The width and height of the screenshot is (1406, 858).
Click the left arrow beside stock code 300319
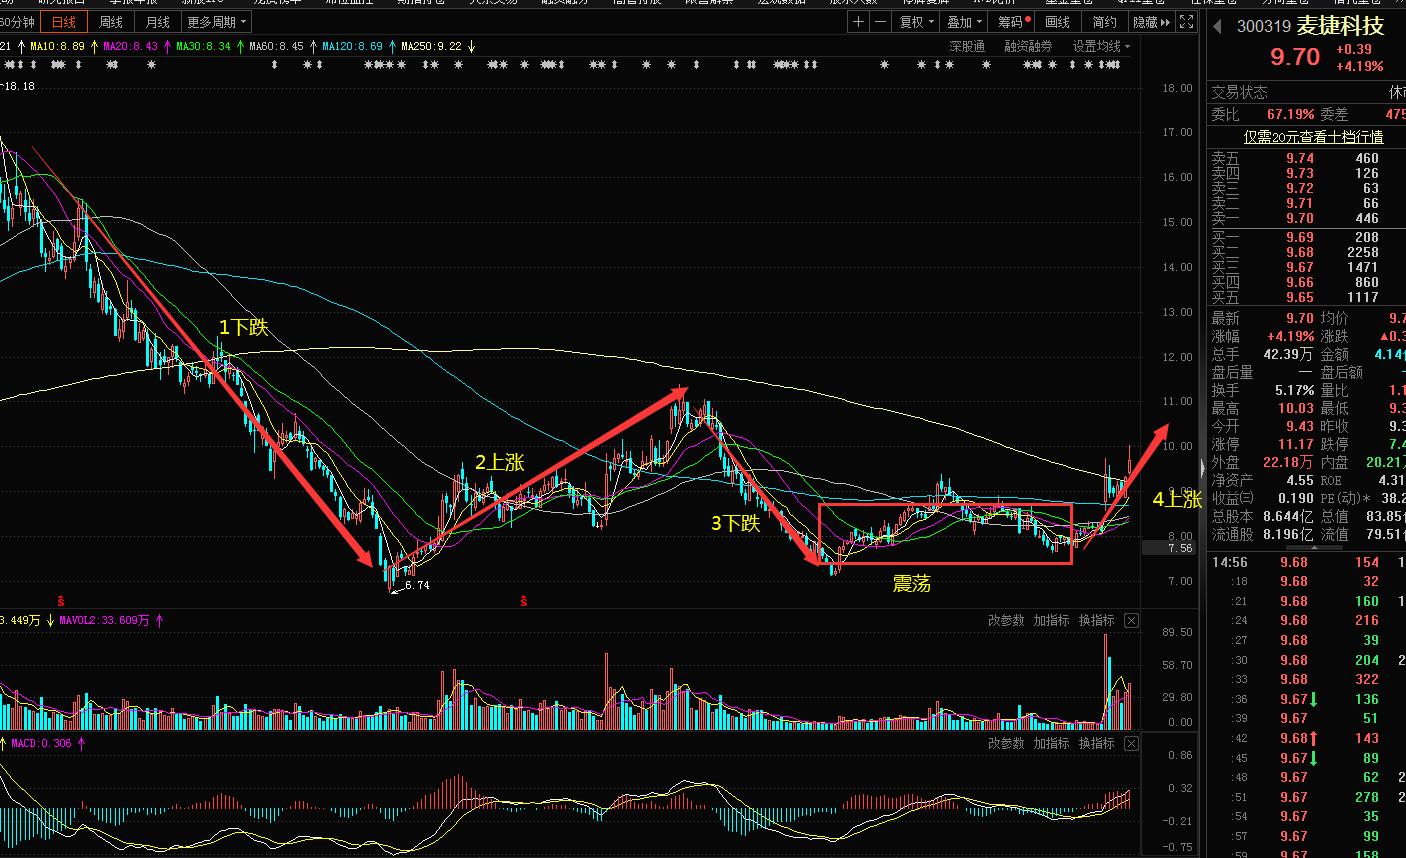(x=1218, y=27)
